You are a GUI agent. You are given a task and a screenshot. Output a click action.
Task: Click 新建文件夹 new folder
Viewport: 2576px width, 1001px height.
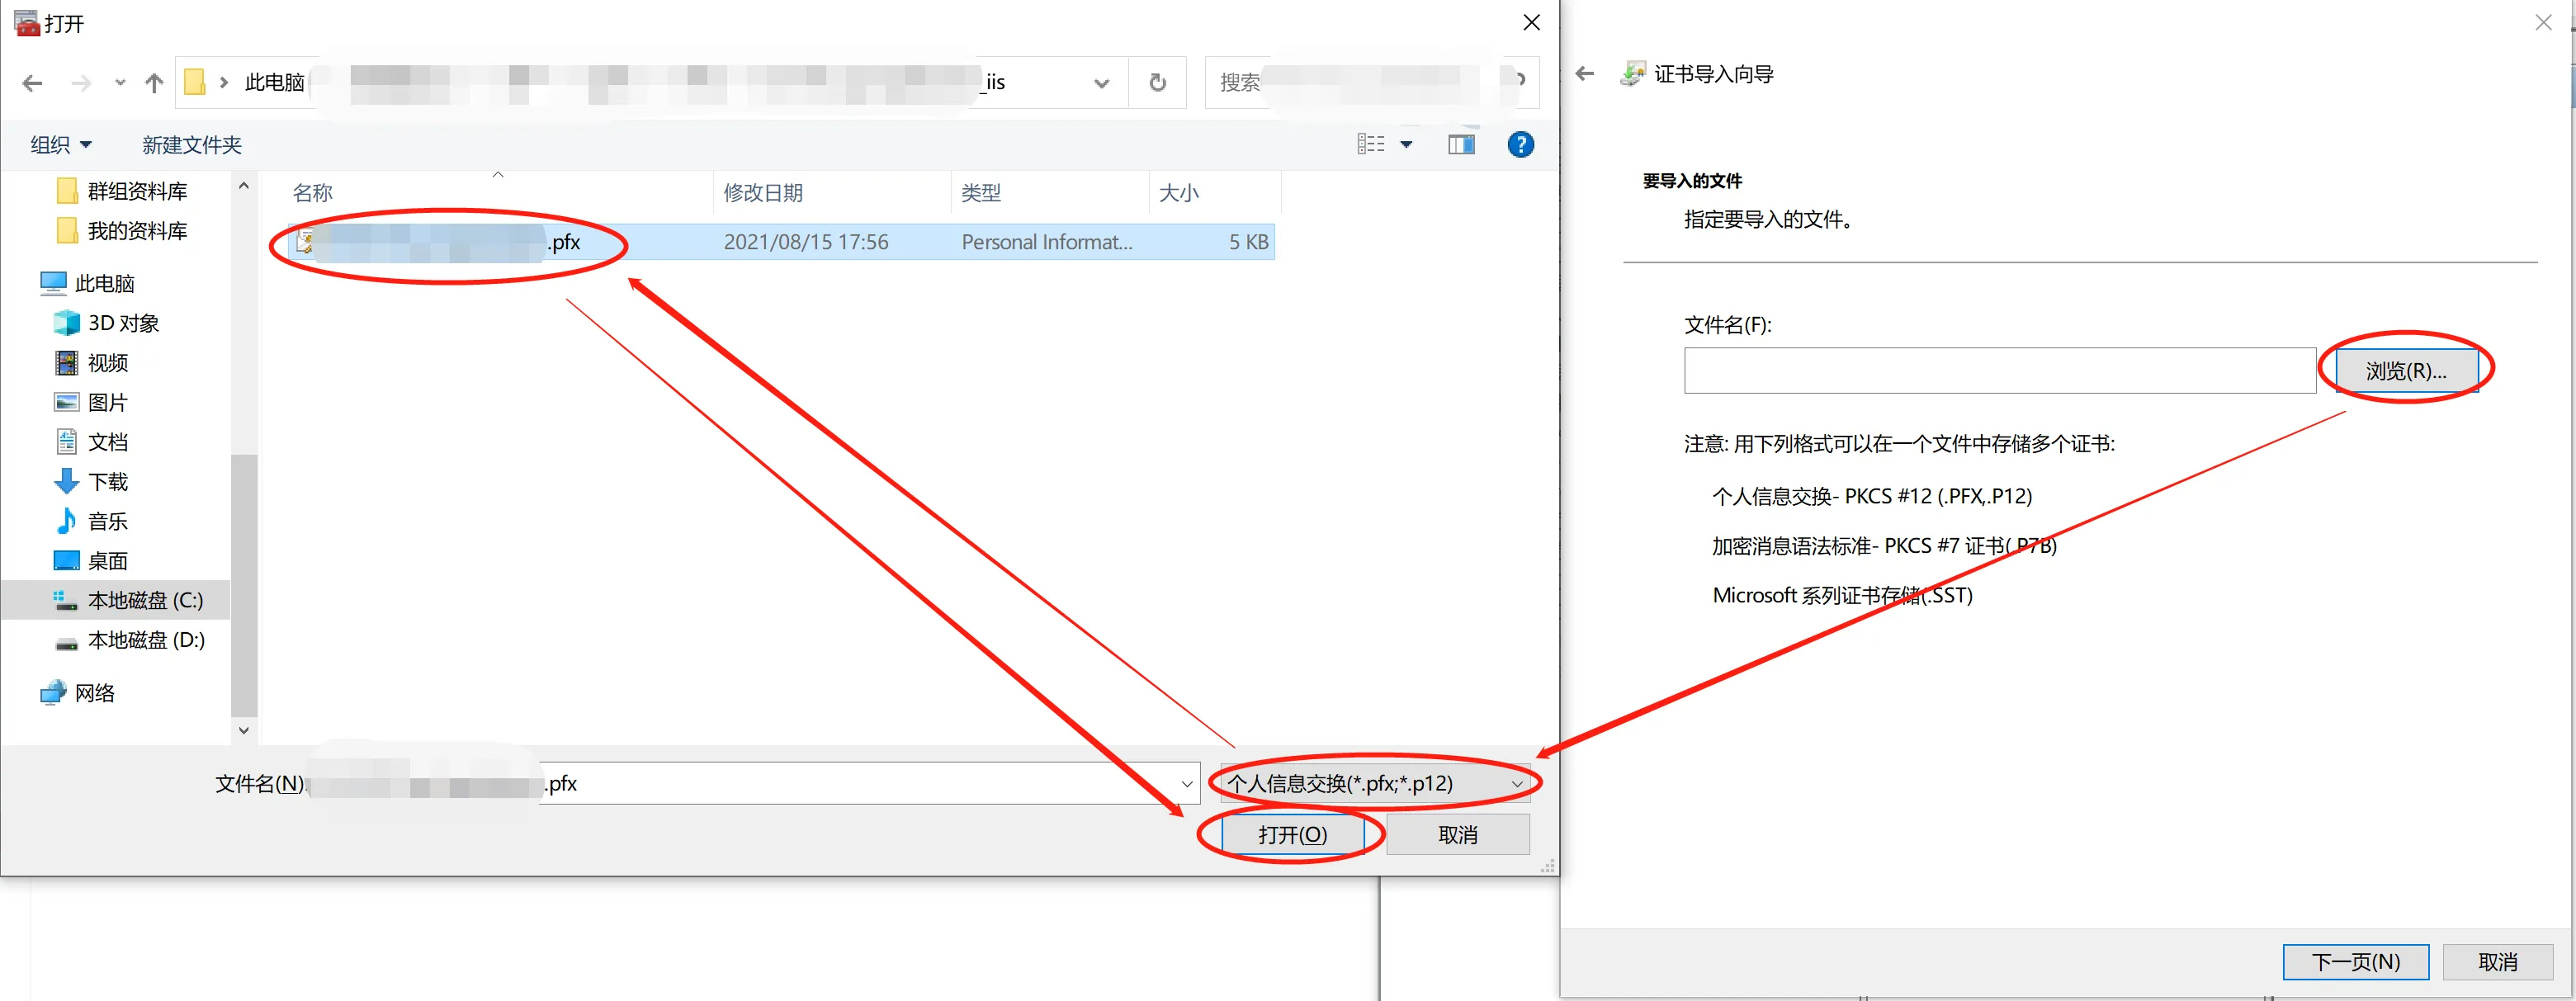pyautogui.click(x=192, y=145)
